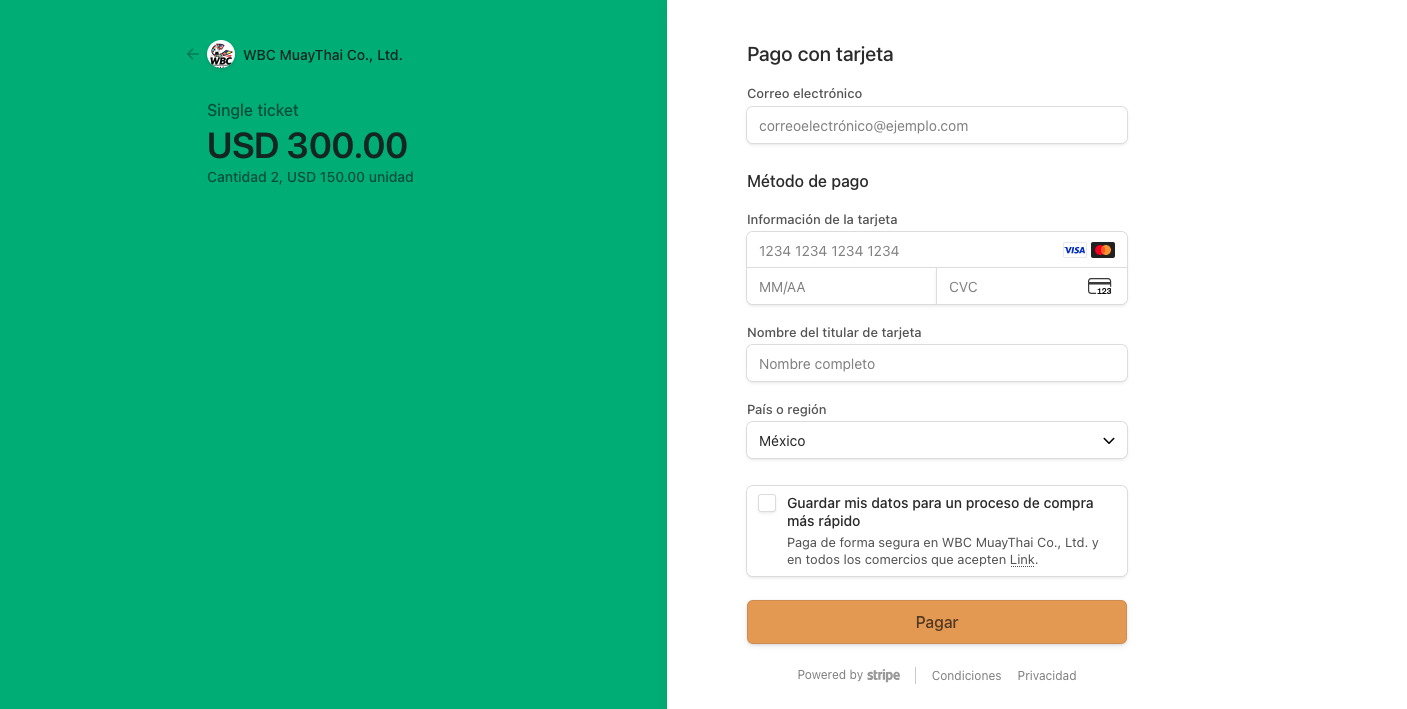The image size is (1407, 709).
Task: Click the orange Pagar button
Action: [x=937, y=622]
